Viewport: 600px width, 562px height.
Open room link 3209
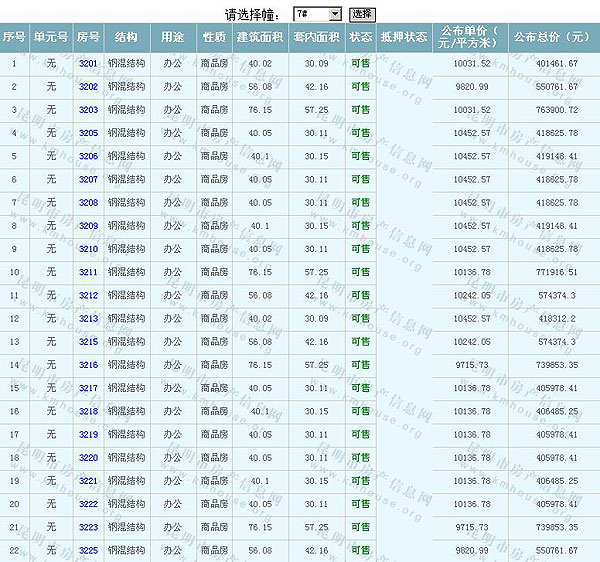coord(88,226)
